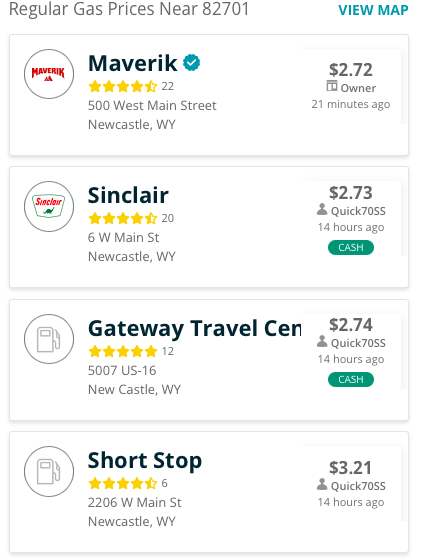Click the CASH badge on the Sinclair listing

pyautogui.click(x=351, y=248)
